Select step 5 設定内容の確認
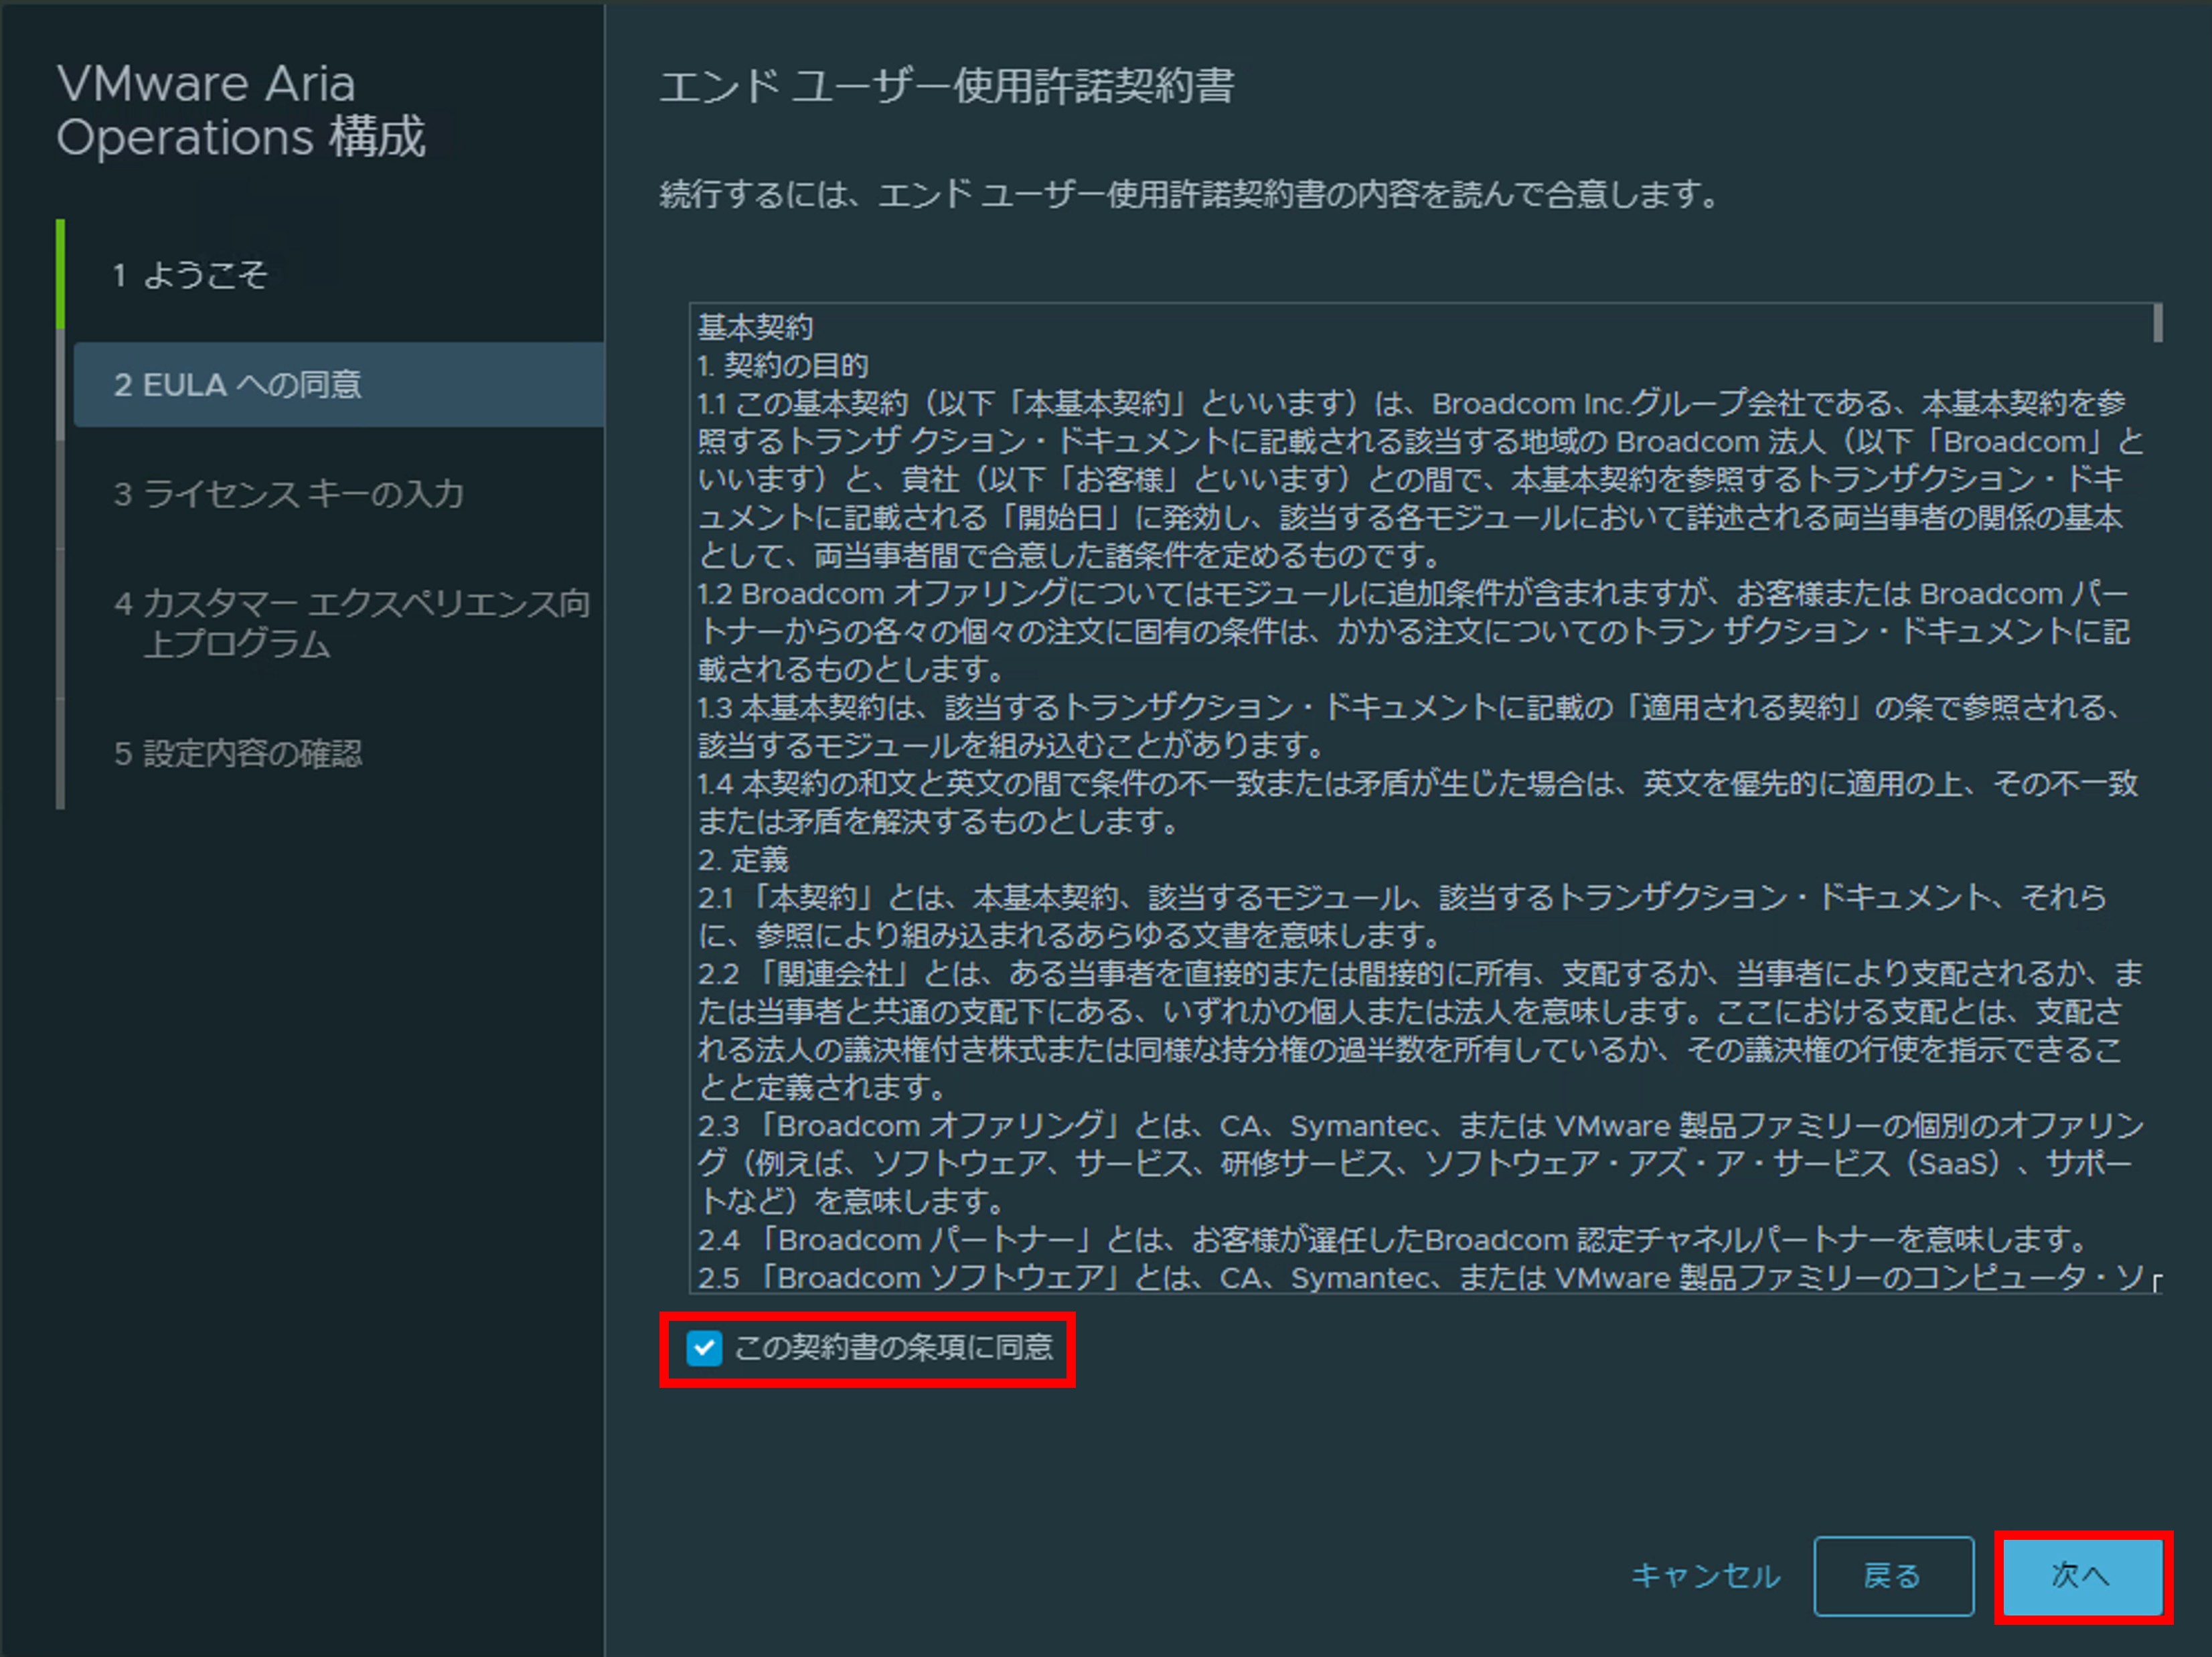2212x1657 pixels. 238,753
